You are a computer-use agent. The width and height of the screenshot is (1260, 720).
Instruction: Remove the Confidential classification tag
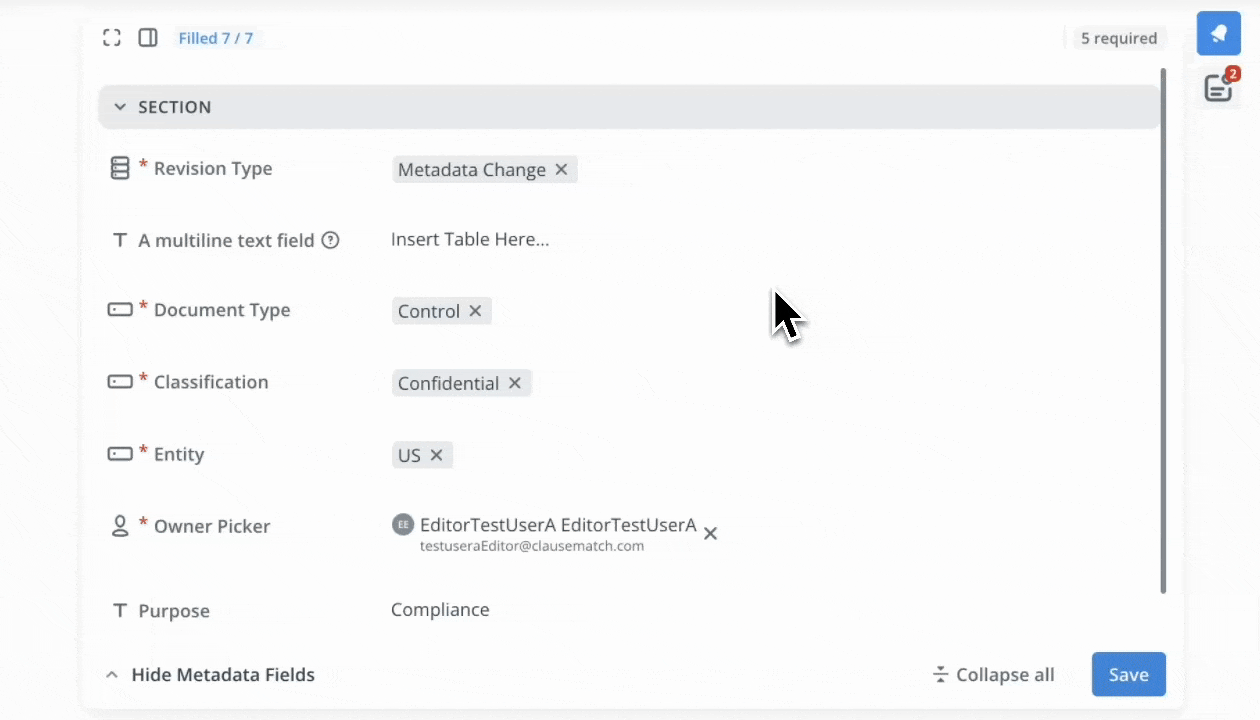coord(515,383)
